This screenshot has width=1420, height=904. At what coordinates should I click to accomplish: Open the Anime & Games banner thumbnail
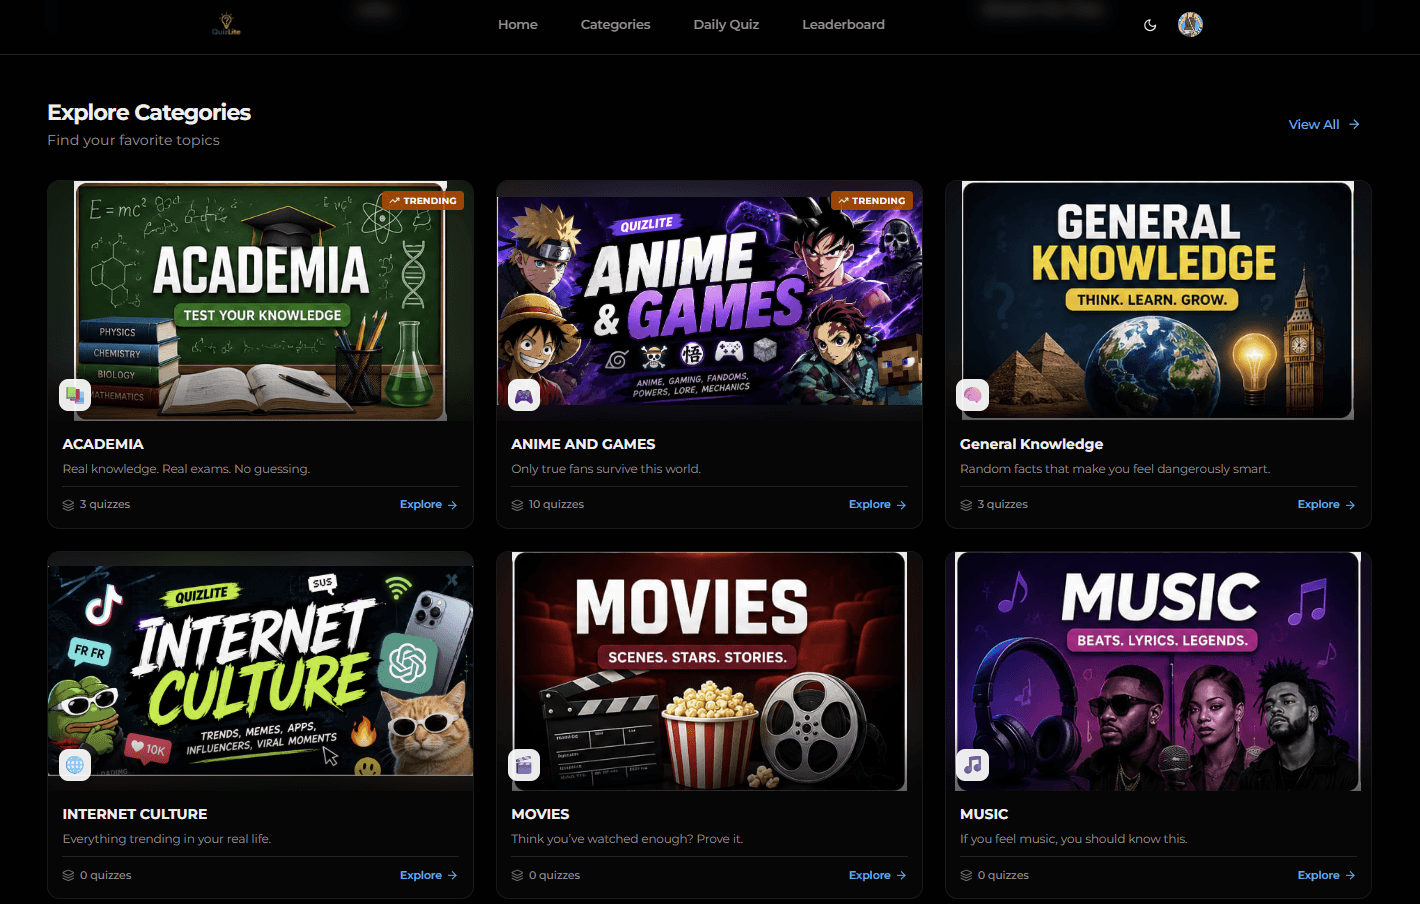click(x=709, y=300)
